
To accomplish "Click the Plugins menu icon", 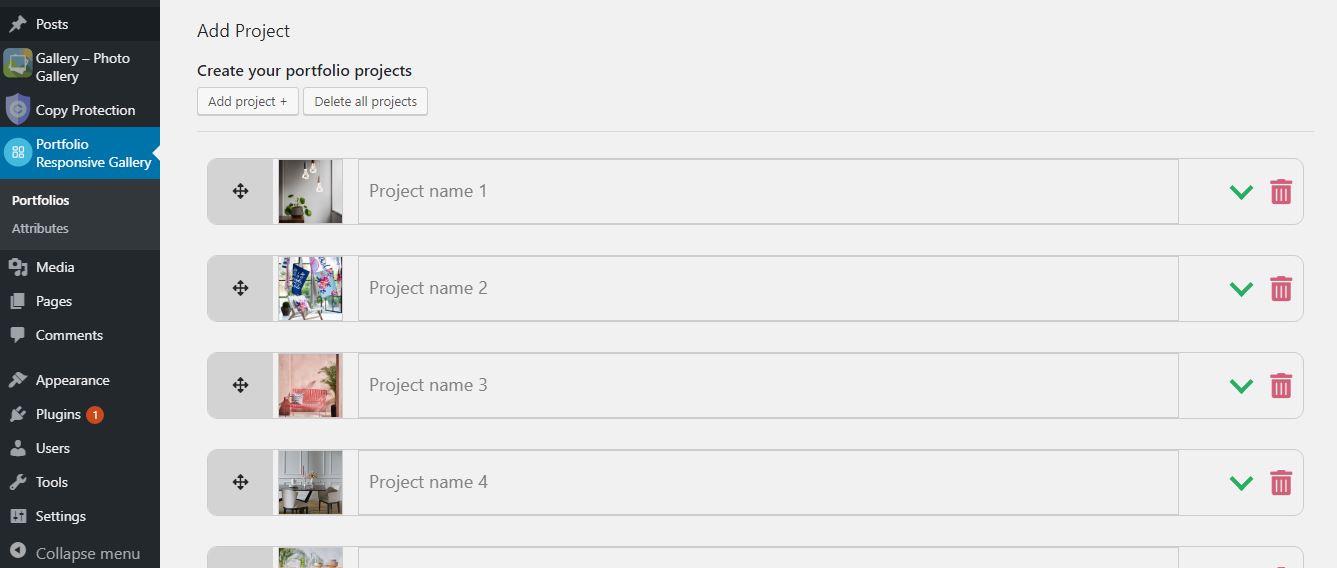I will 18,414.
